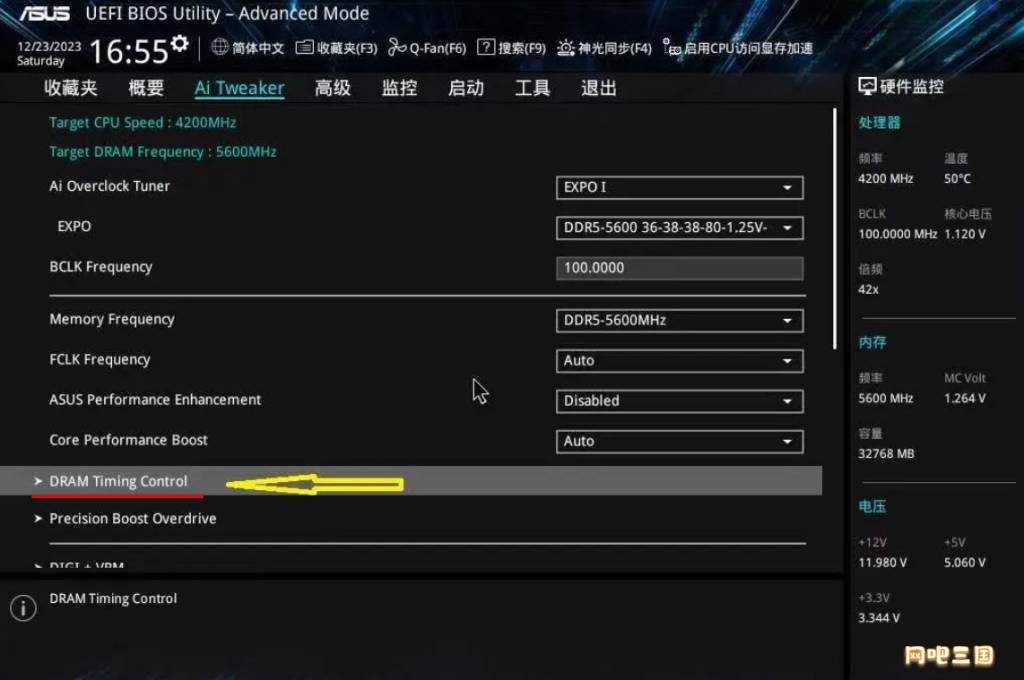Image resolution: width=1024 pixels, height=680 pixels.
Task: Open the 高级 tab
Action: (332, 88)
